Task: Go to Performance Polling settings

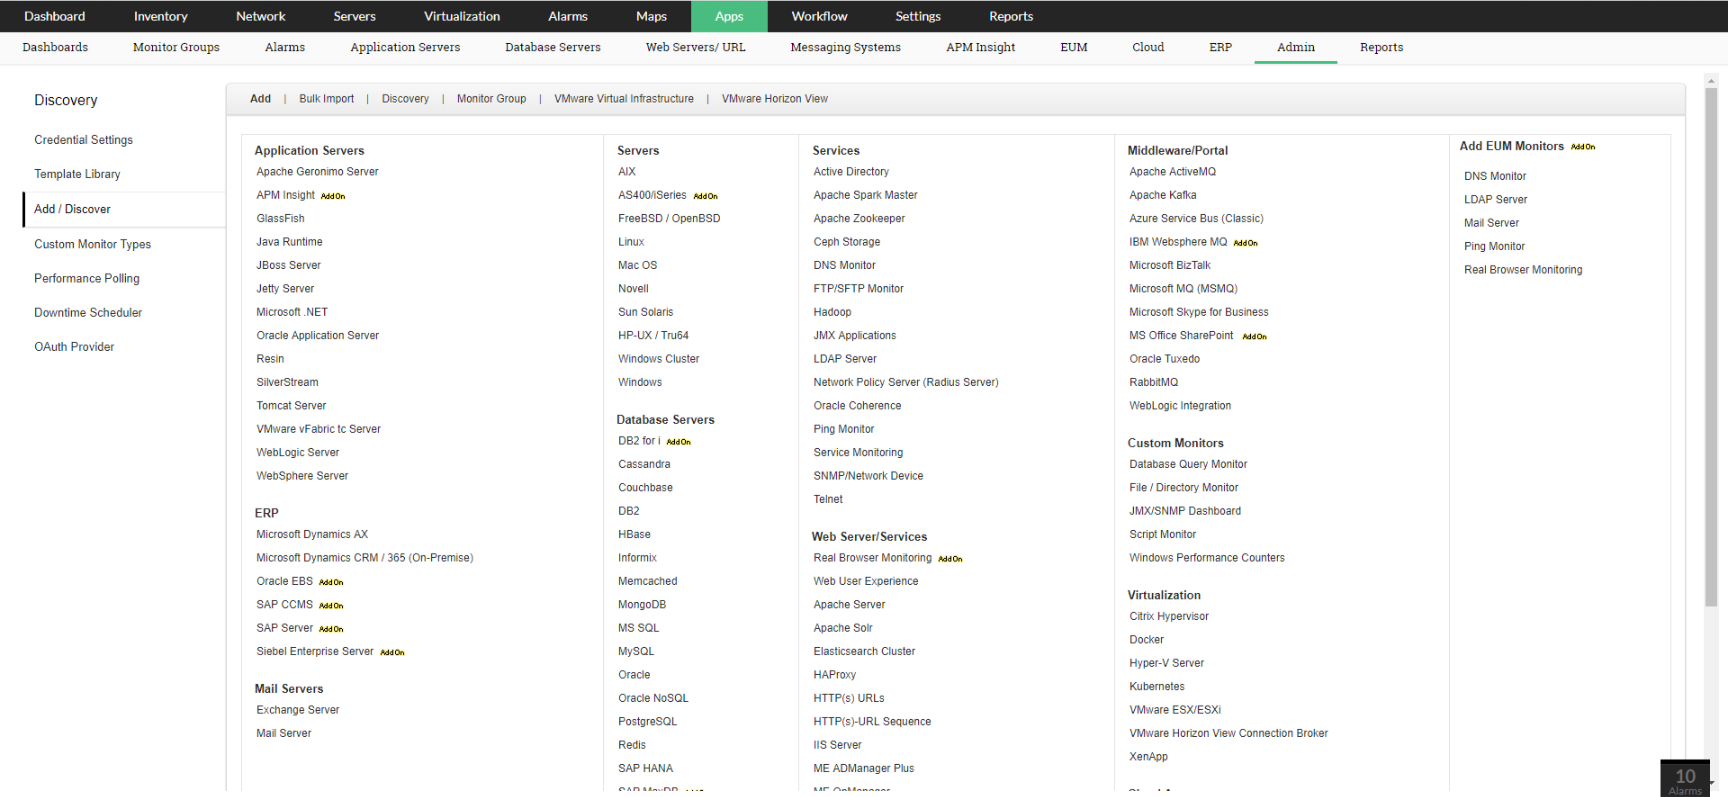Action: [x=87, y=278]
